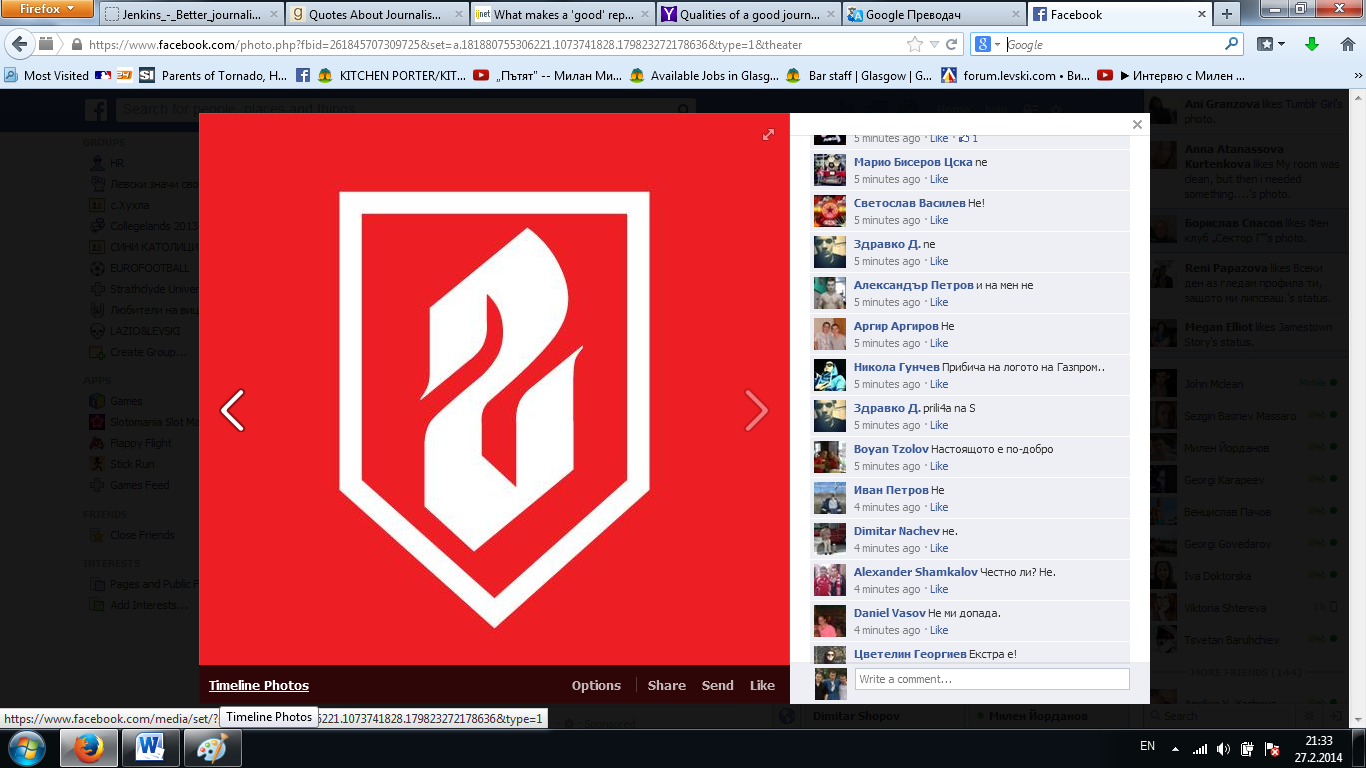
Task: Open Alexander Shamkalov's profile name
Action: [x=915, y=572]
